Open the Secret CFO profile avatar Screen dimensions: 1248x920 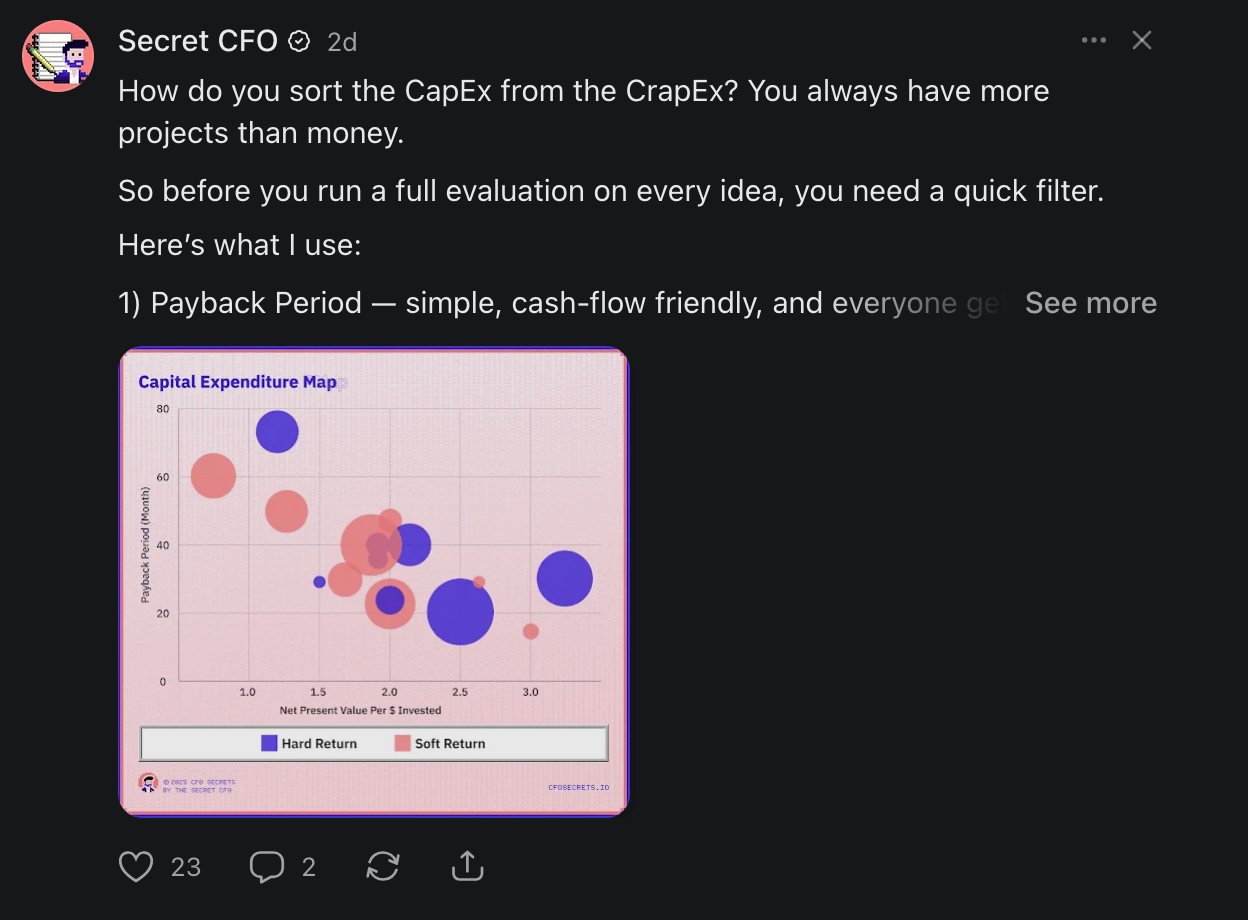(x=58, y=56)
